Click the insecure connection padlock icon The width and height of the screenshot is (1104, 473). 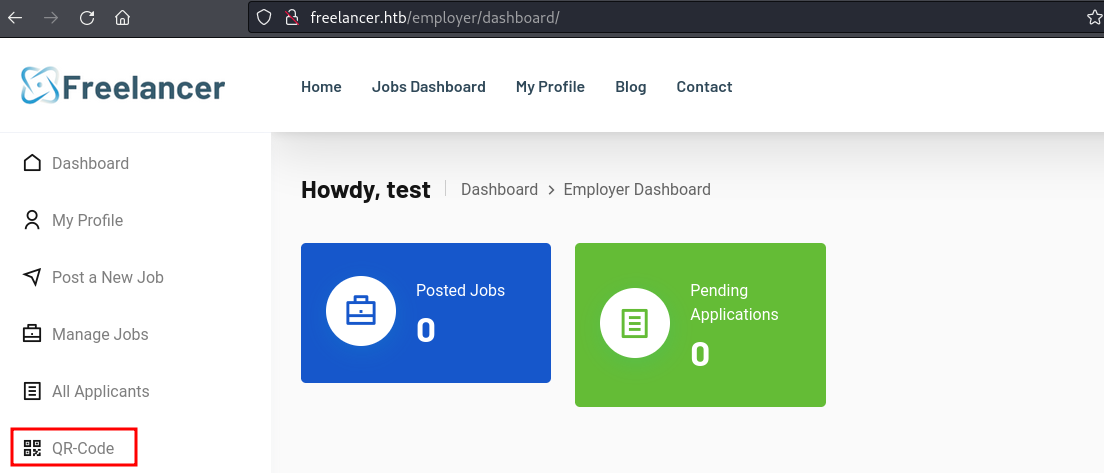(291, 17)
